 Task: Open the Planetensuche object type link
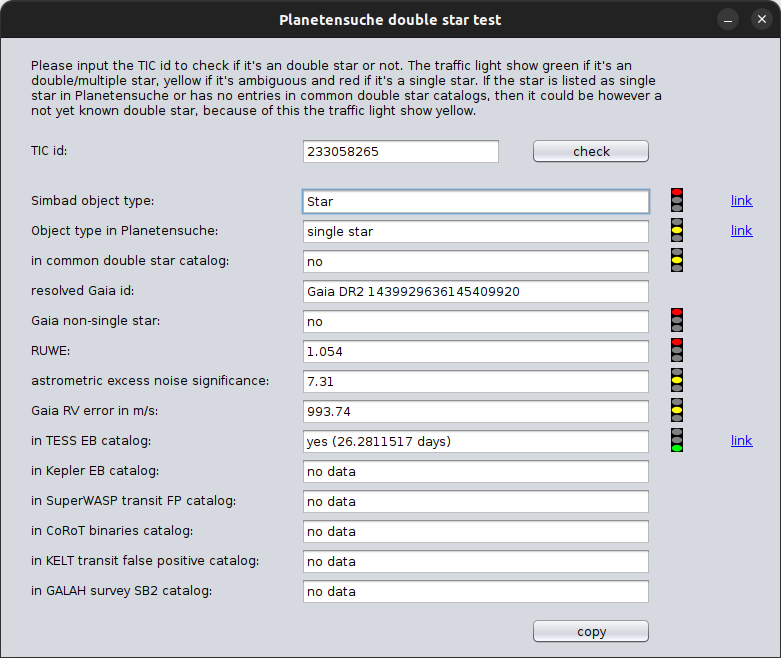pyautogui.click(x=741, y=231)
